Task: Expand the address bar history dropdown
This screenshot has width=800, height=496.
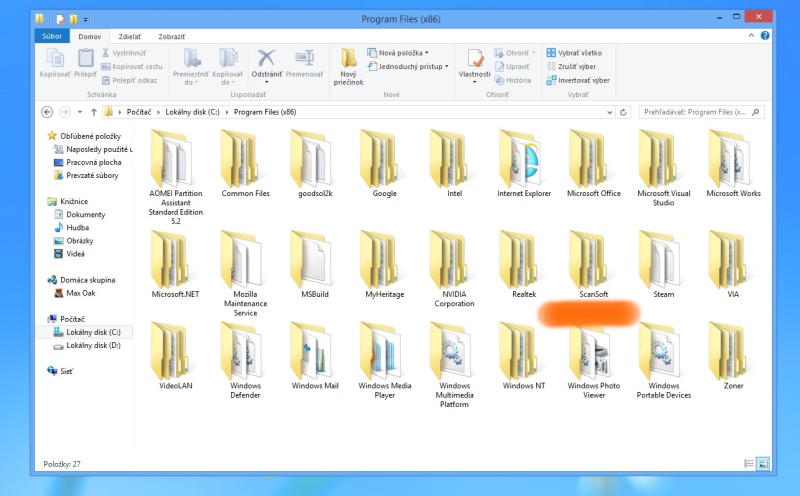Action: tap(609, 112)
